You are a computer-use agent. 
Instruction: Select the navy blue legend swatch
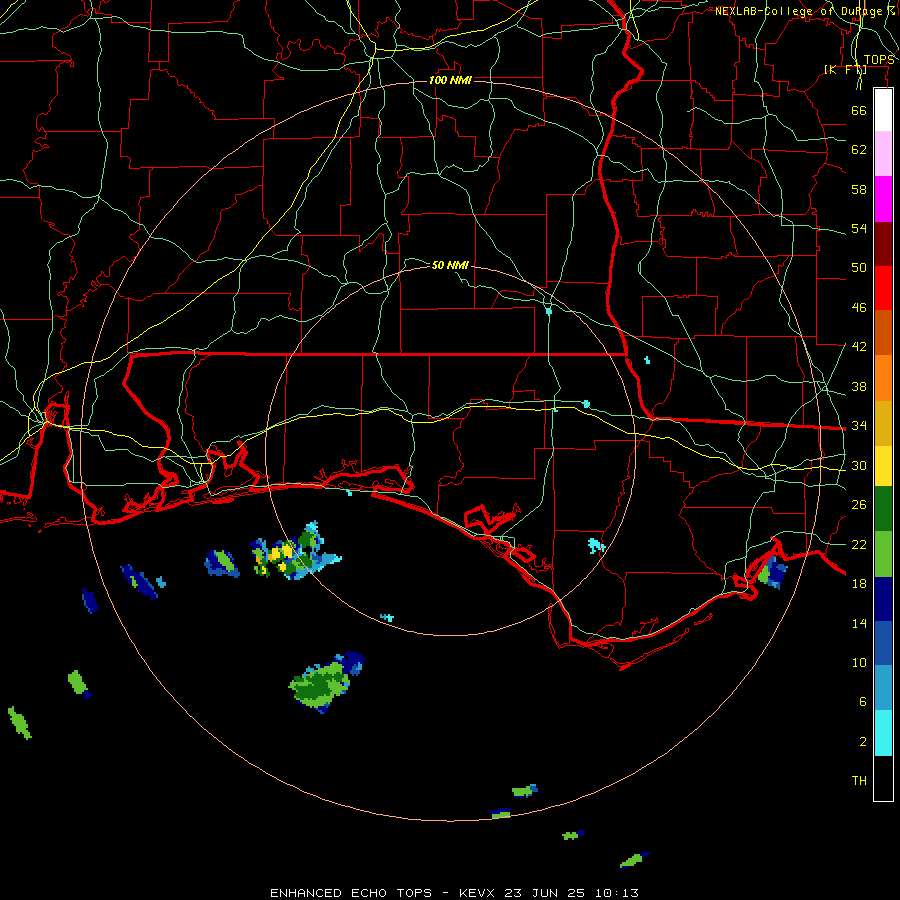pyautogui.click(x=883, y=599)
